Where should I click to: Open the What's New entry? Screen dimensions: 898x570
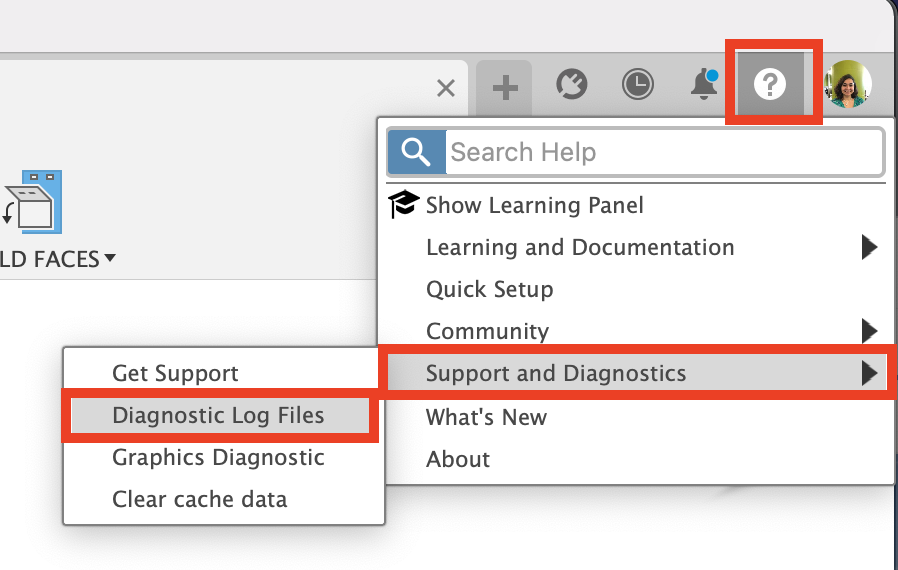coord(486,417)
